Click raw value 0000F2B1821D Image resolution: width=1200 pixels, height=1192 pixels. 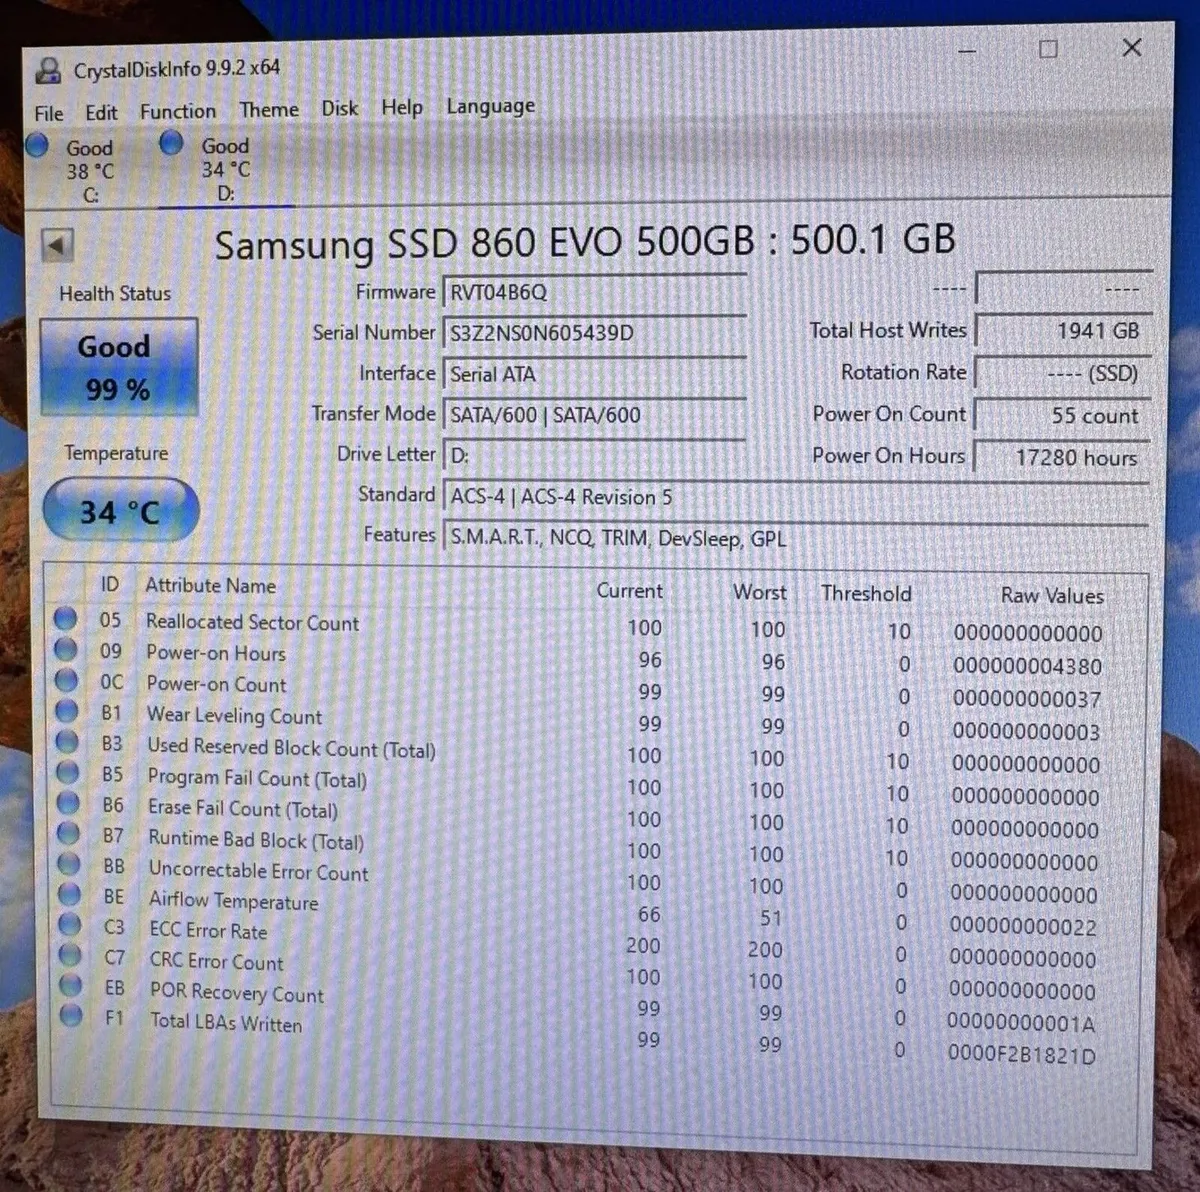click(x=1021, y=1054)
